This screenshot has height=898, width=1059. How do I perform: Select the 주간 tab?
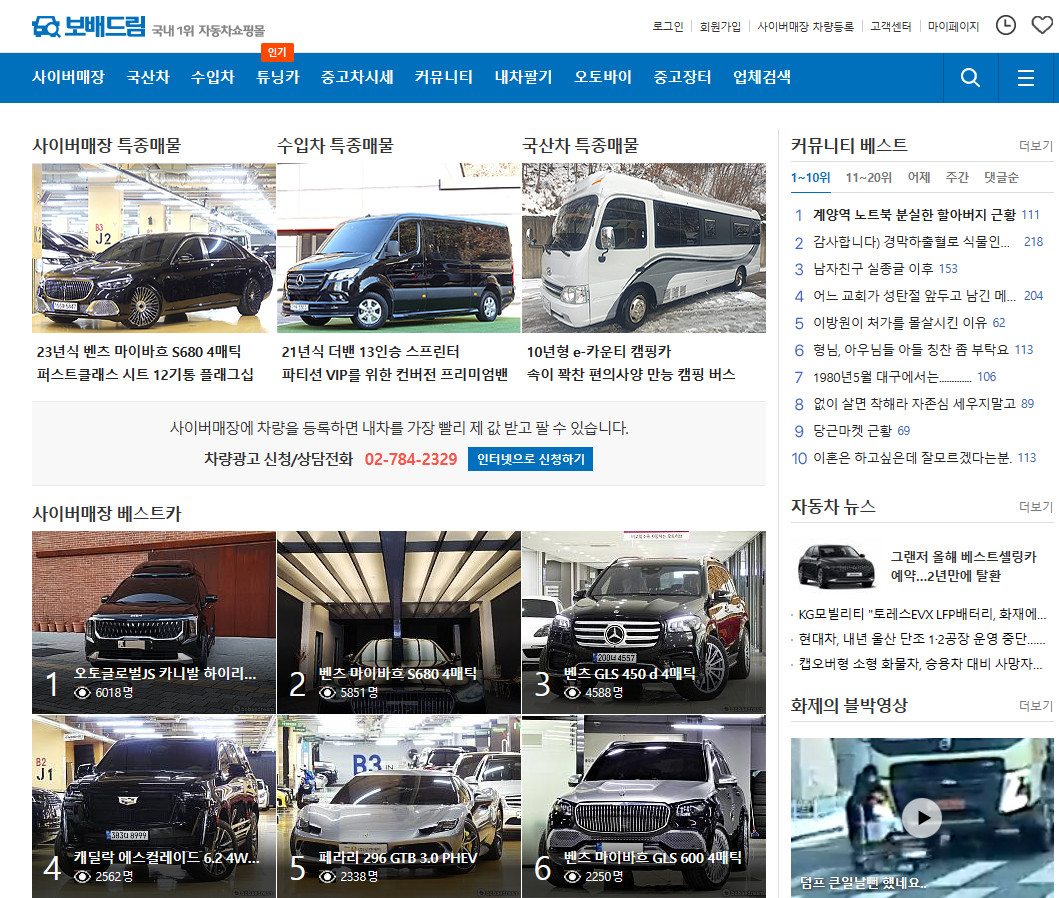pos(957,178)
